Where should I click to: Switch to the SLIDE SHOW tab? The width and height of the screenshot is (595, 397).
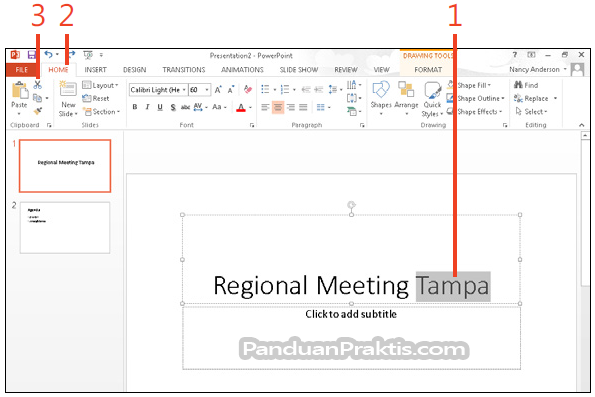pos(299,70)
